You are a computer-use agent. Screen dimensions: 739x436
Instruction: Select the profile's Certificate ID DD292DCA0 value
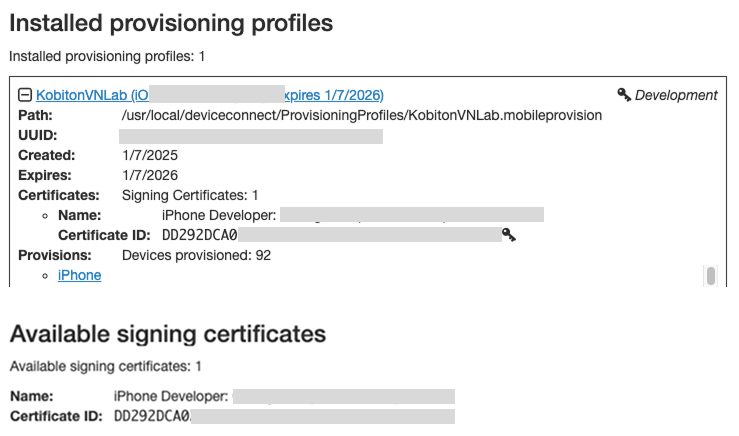pyautogui.click(x=199, y=235)
